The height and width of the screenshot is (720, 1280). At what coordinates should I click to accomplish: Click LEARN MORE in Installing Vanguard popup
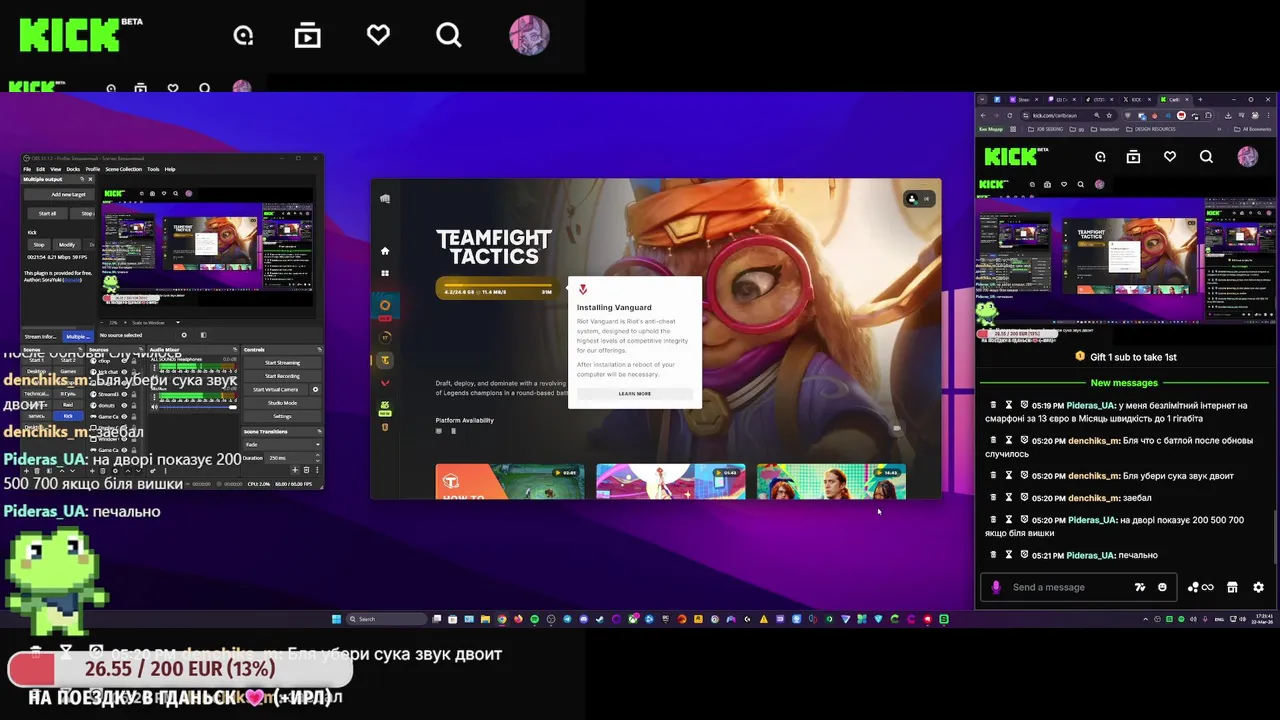(635, 393)
